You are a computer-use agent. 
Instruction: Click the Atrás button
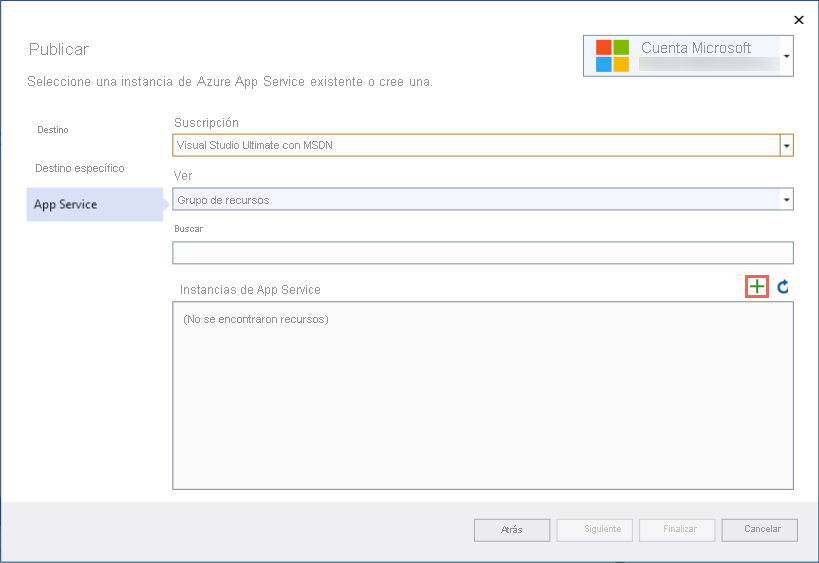pos(512,530)
